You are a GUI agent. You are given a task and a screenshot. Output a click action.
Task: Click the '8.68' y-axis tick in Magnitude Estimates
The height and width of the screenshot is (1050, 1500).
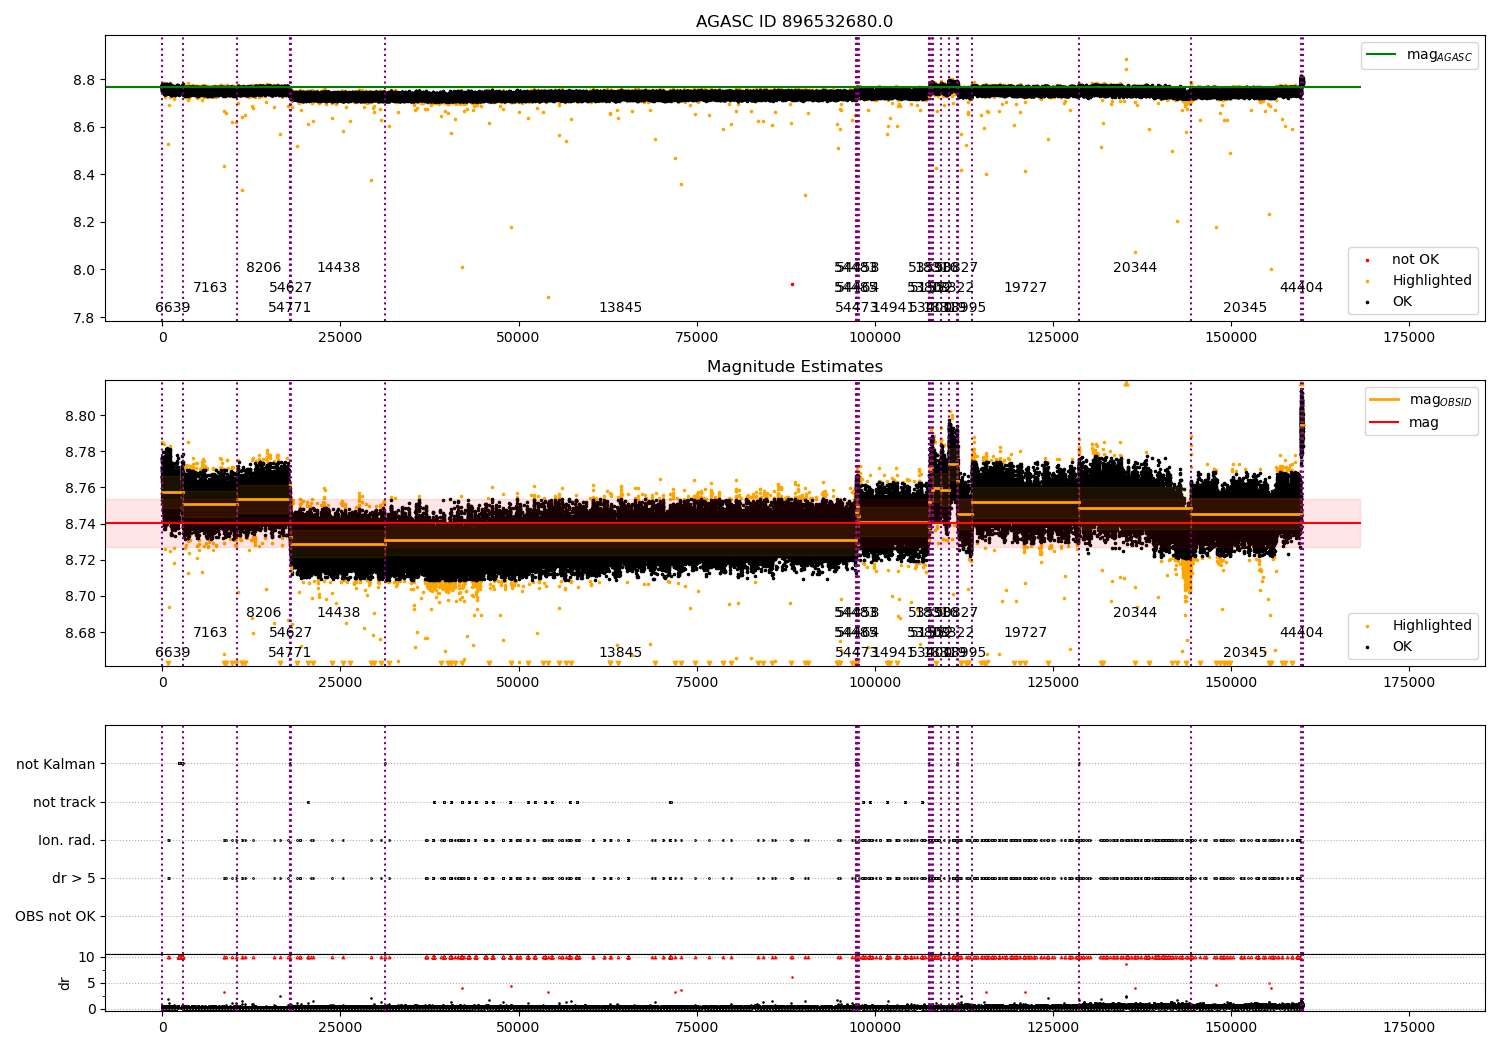[80, 633]
